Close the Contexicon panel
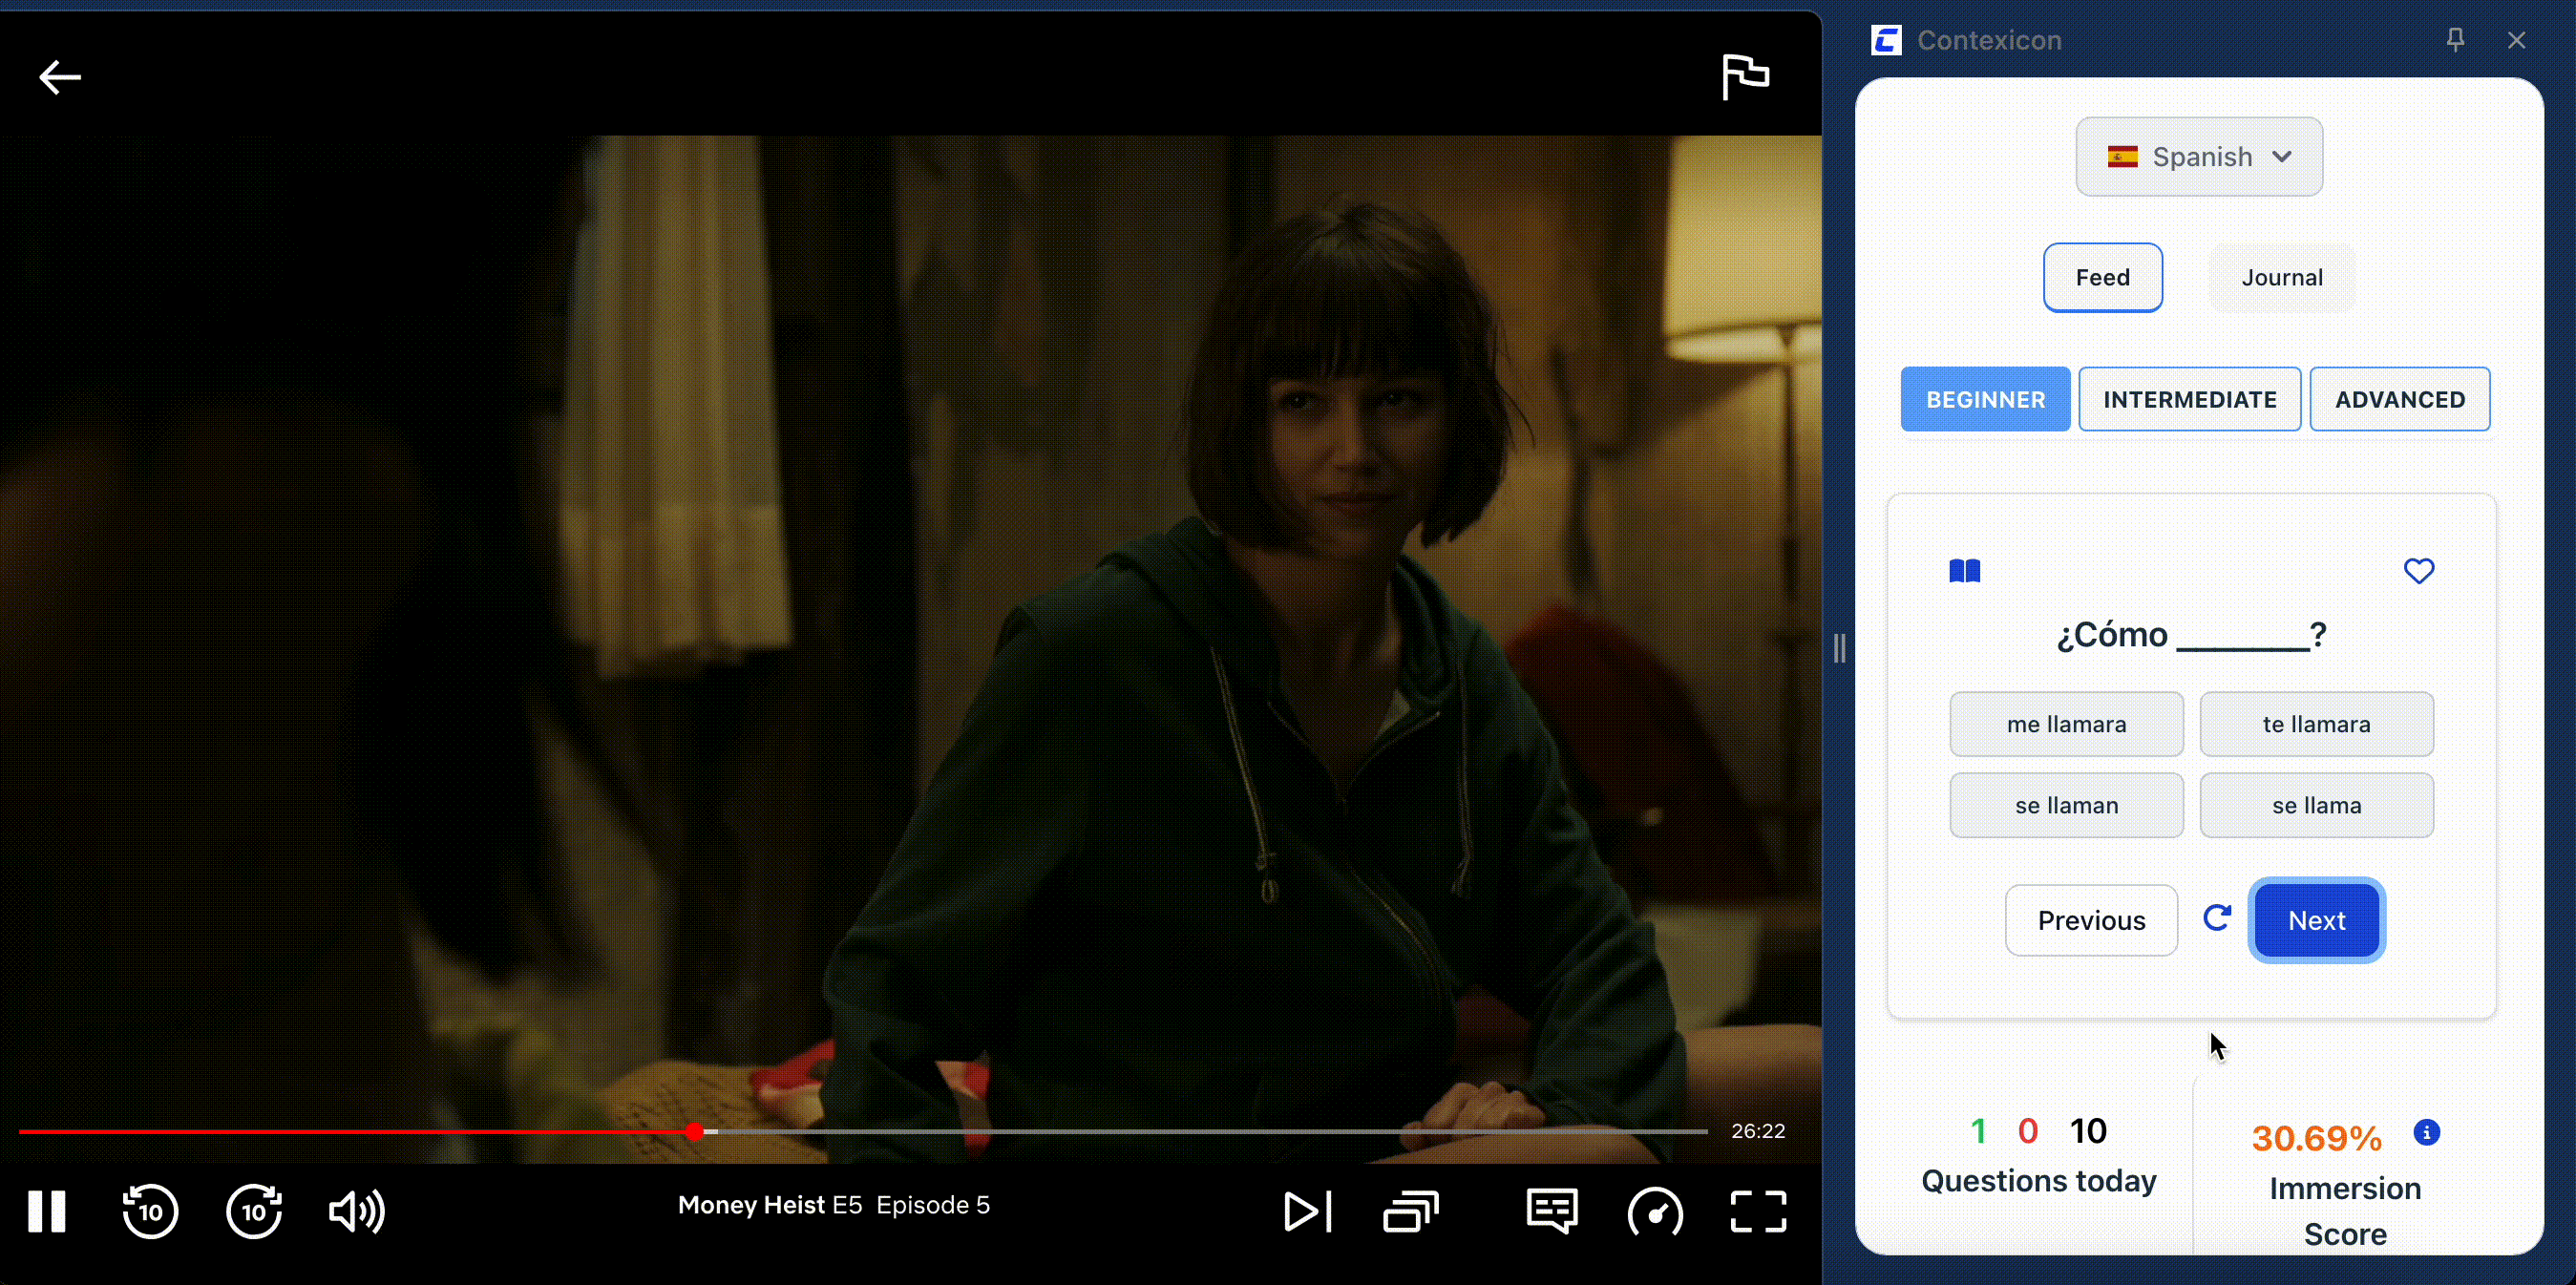 (x=2517, y=40)
